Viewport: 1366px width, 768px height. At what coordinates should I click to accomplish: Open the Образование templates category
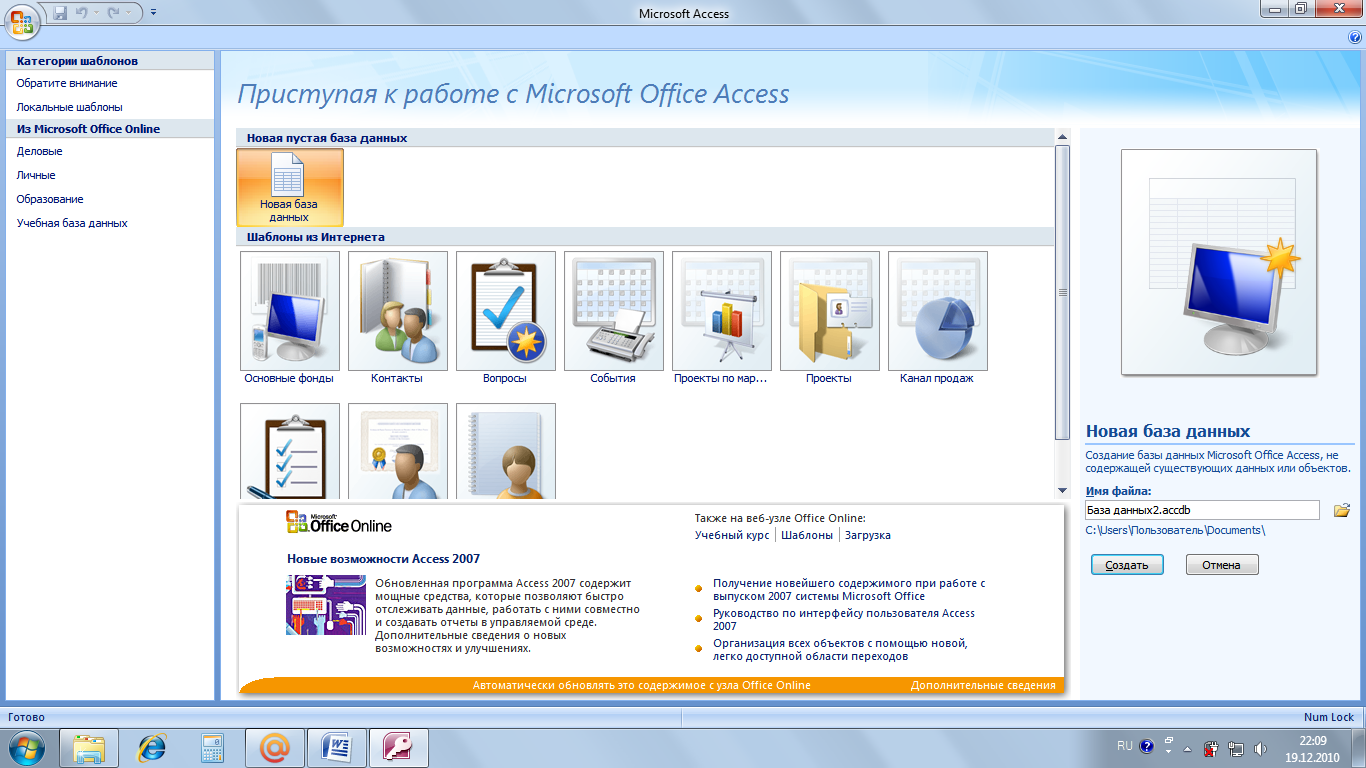[x=50, y=199]
